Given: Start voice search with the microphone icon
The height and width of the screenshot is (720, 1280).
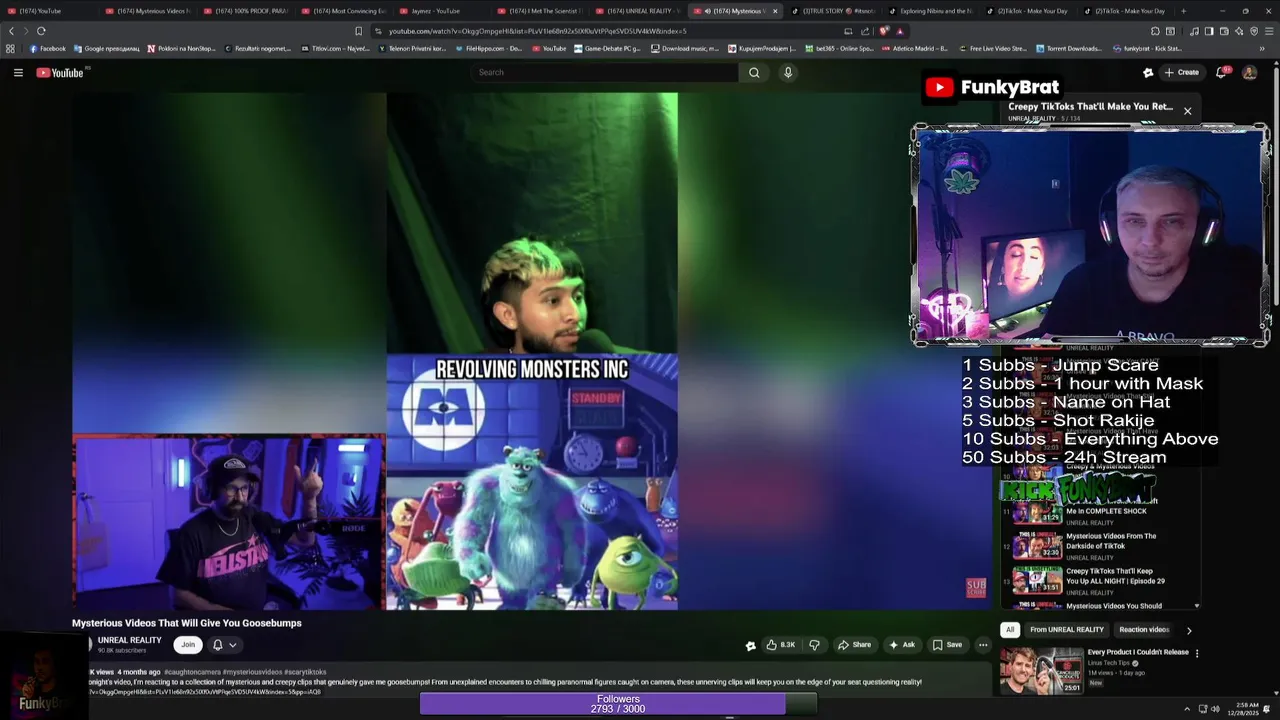Looking at the screenshot, I should 788,72.
